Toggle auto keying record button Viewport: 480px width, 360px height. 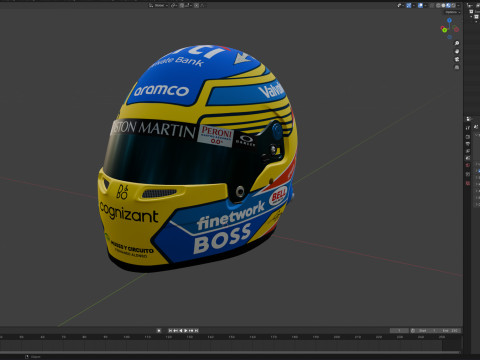pyautogui.click(x=159, y=331)
